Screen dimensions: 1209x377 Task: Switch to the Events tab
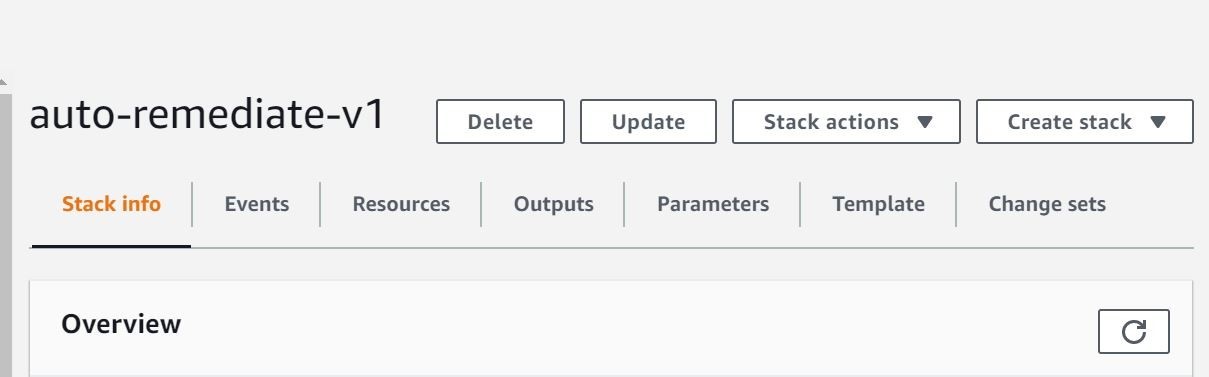point(257,204)
